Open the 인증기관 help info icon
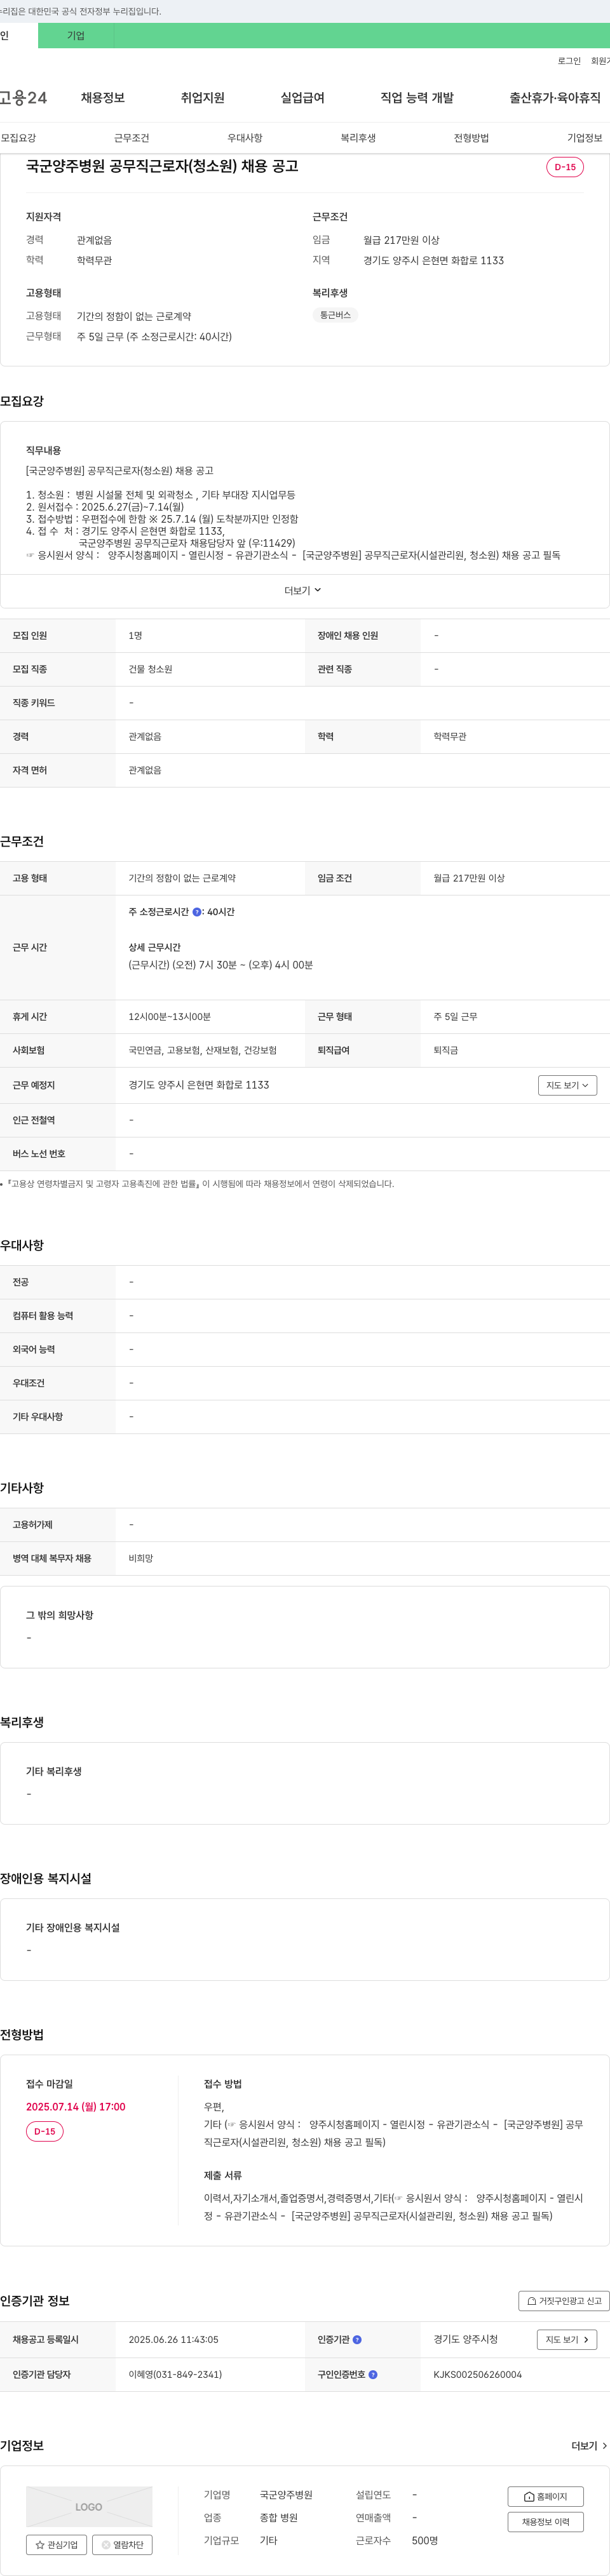The height and width of the screenshot is (2576, 610). pyautogui.click(x=357, y=2340)
